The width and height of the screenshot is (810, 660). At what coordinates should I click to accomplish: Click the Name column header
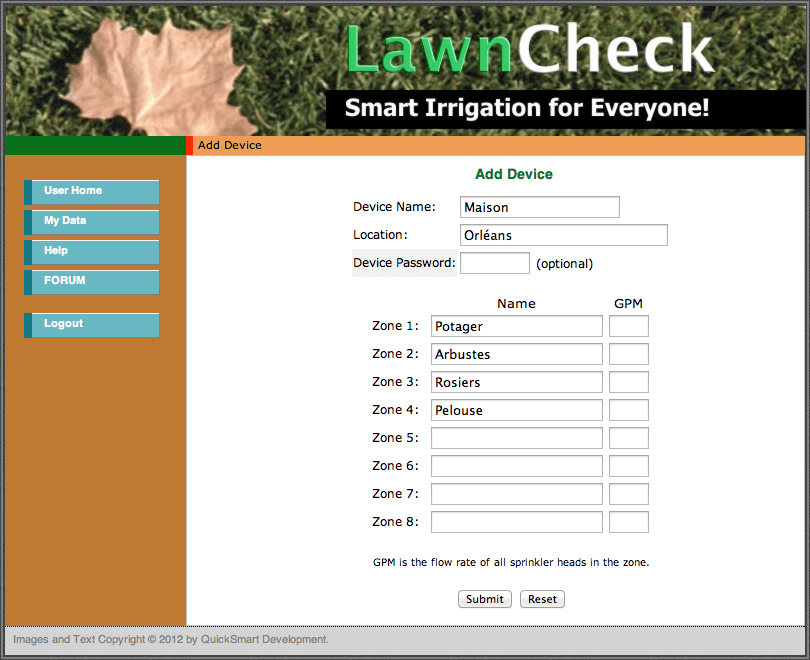tap(517, 304)
